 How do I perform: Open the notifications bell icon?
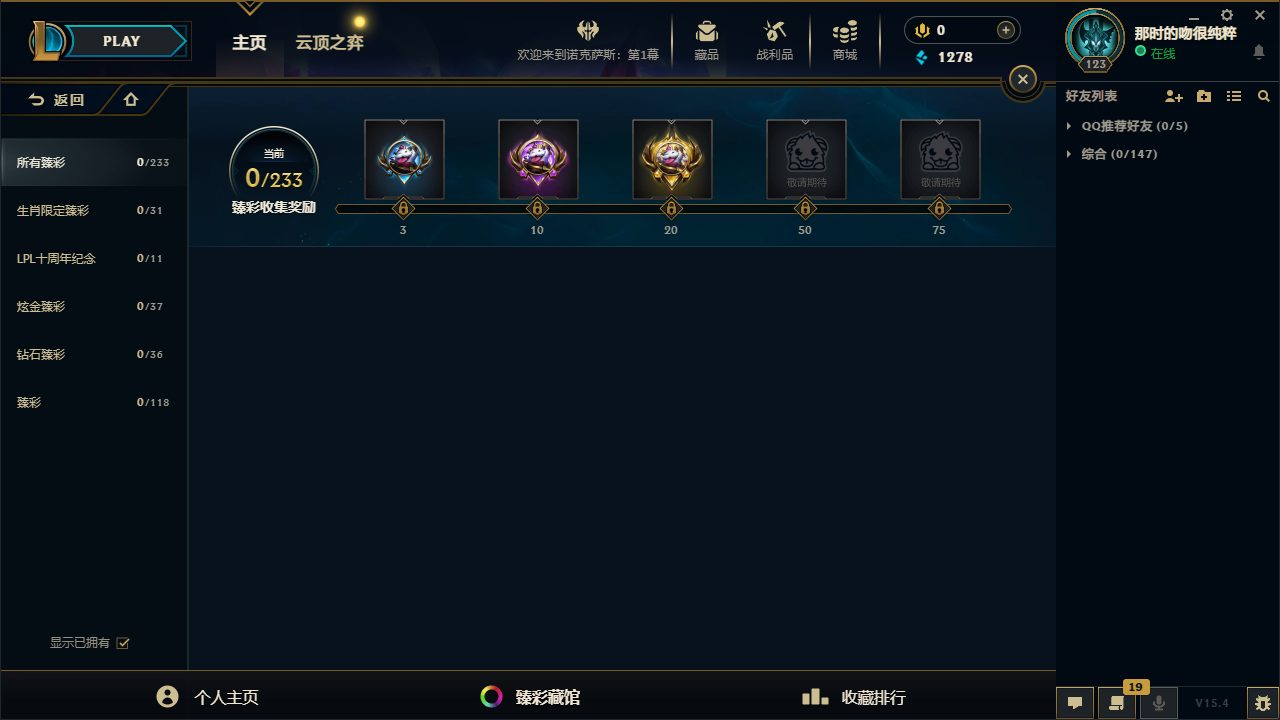(1259, 52)
